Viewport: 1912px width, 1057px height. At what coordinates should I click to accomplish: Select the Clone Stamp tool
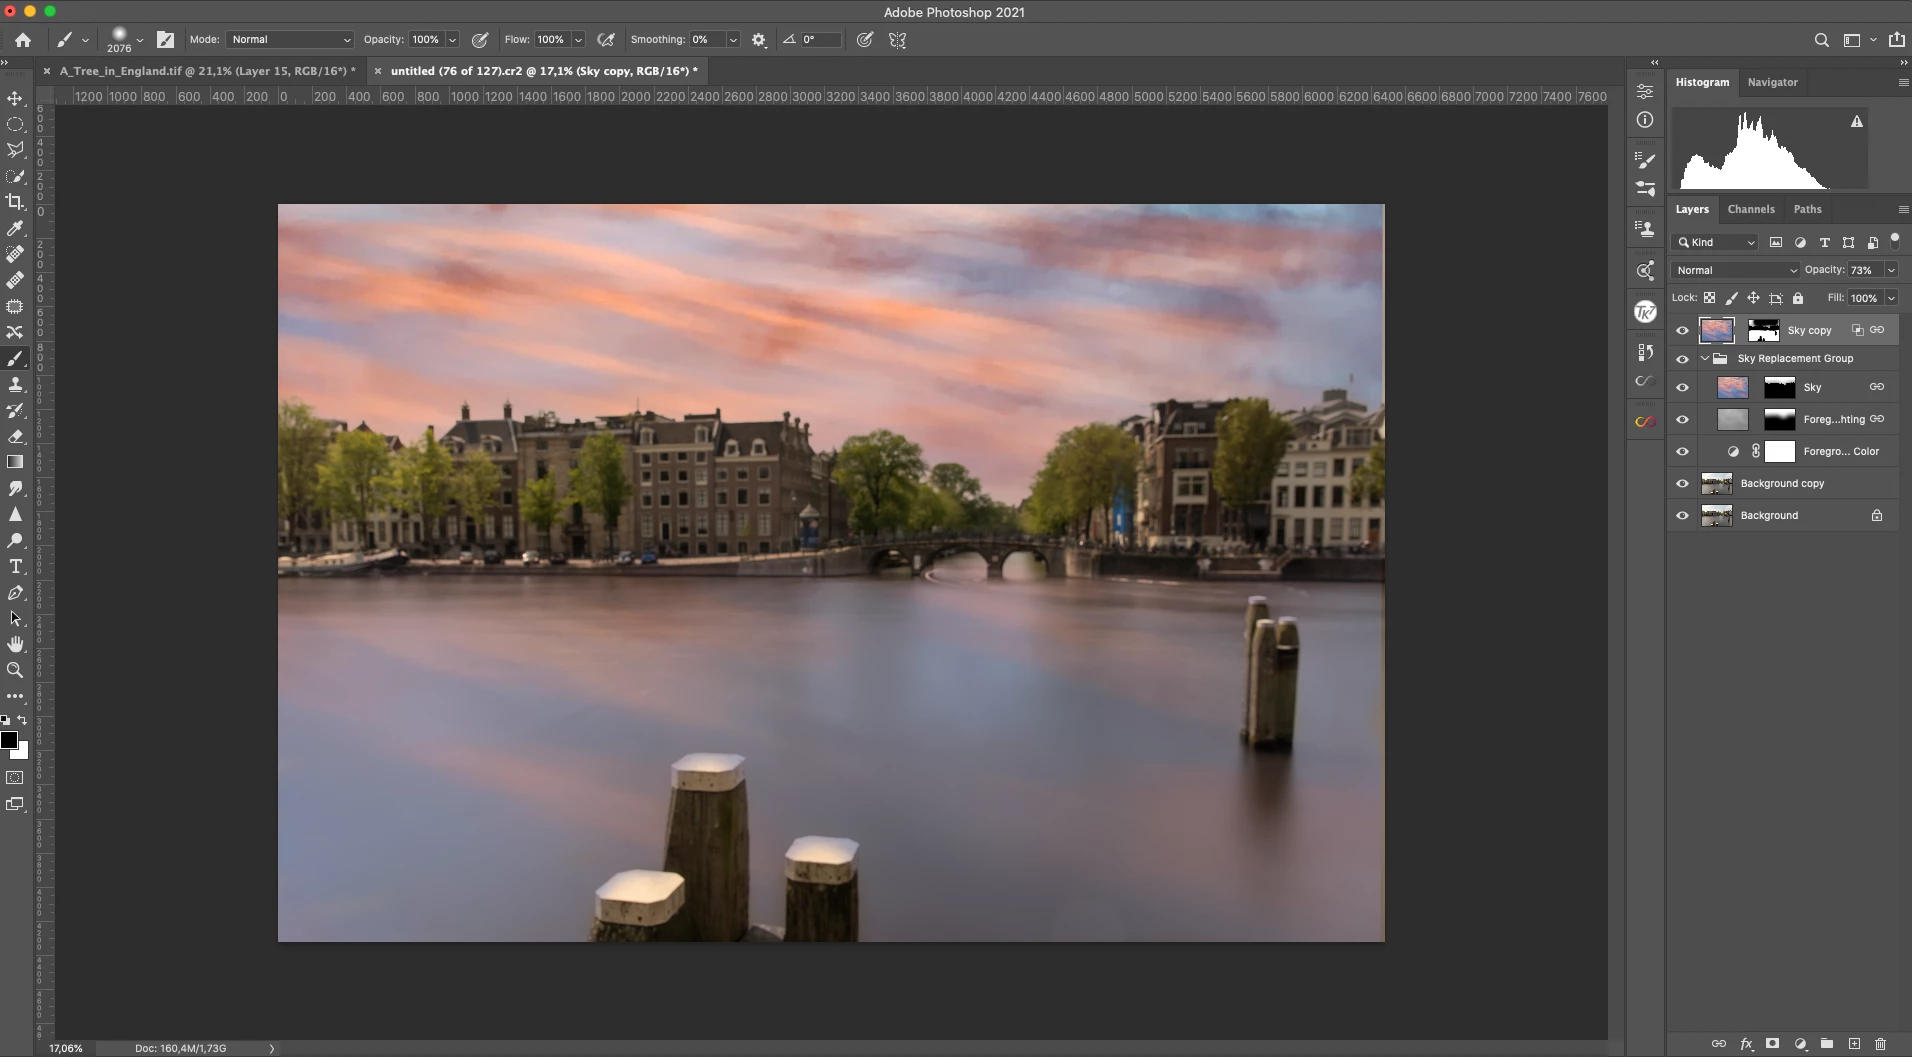tap(15, 384)
